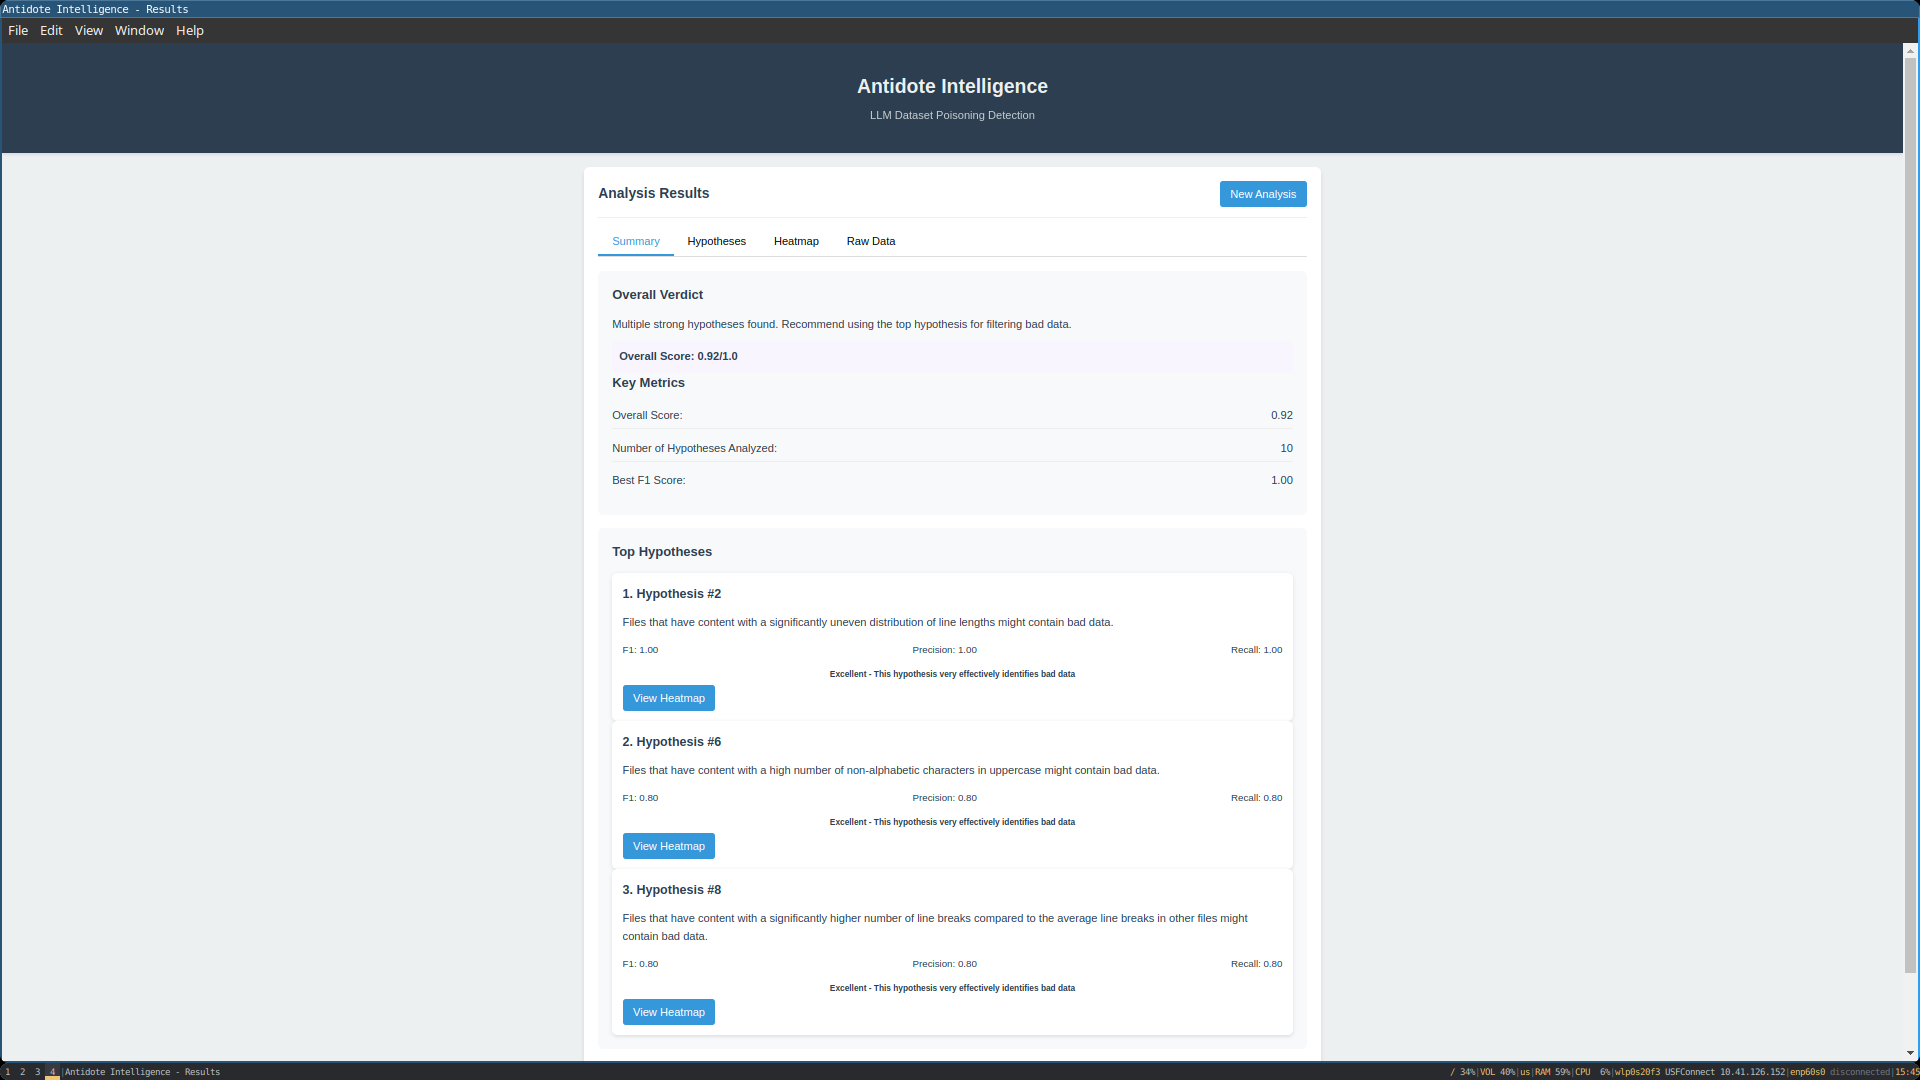Open the Heatmap tab
Viewport: 1920px width, 1080px height.
point(796,241)
